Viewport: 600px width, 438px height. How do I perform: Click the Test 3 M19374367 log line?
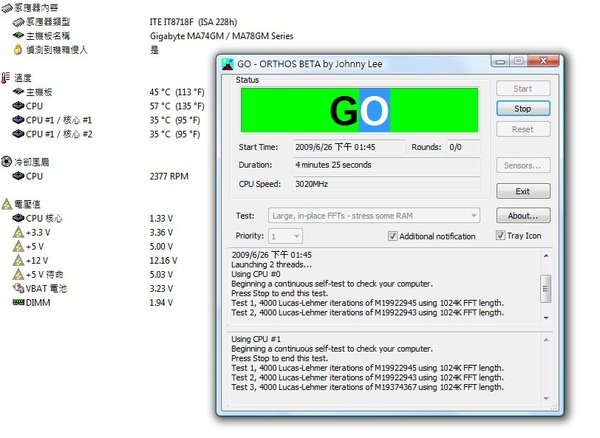pyautogui.click(x=367, y=387)
